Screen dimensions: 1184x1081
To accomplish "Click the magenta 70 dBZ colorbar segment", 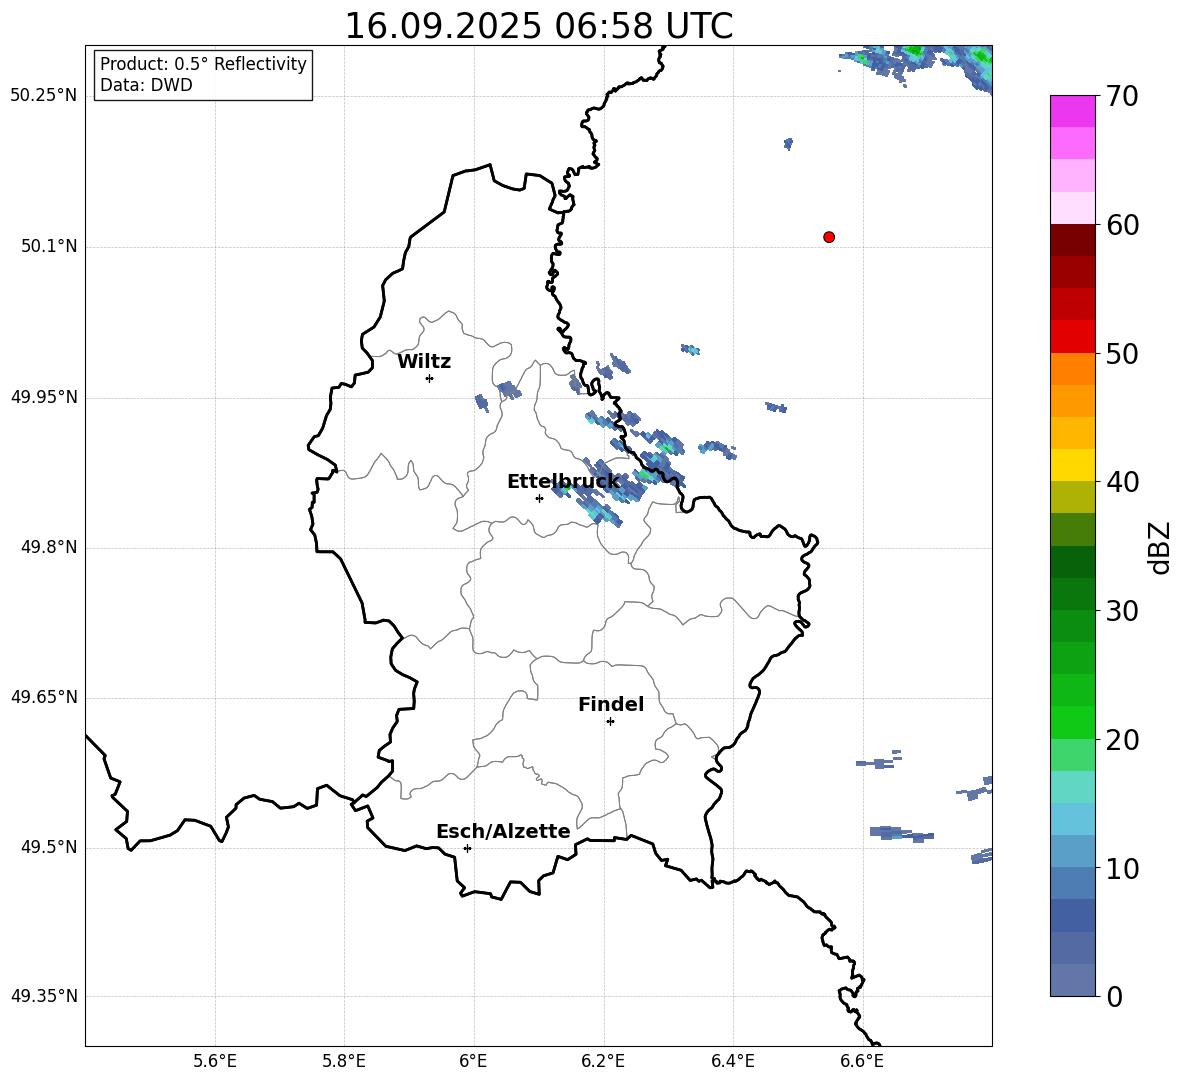I will pyautogui.click(x=1072, y=111).
